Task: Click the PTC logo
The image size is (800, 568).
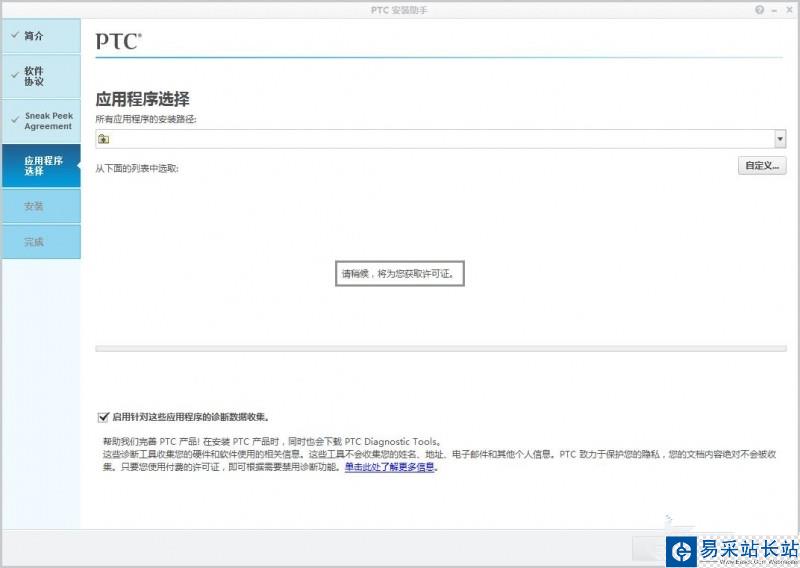Action: coord(118,41)
